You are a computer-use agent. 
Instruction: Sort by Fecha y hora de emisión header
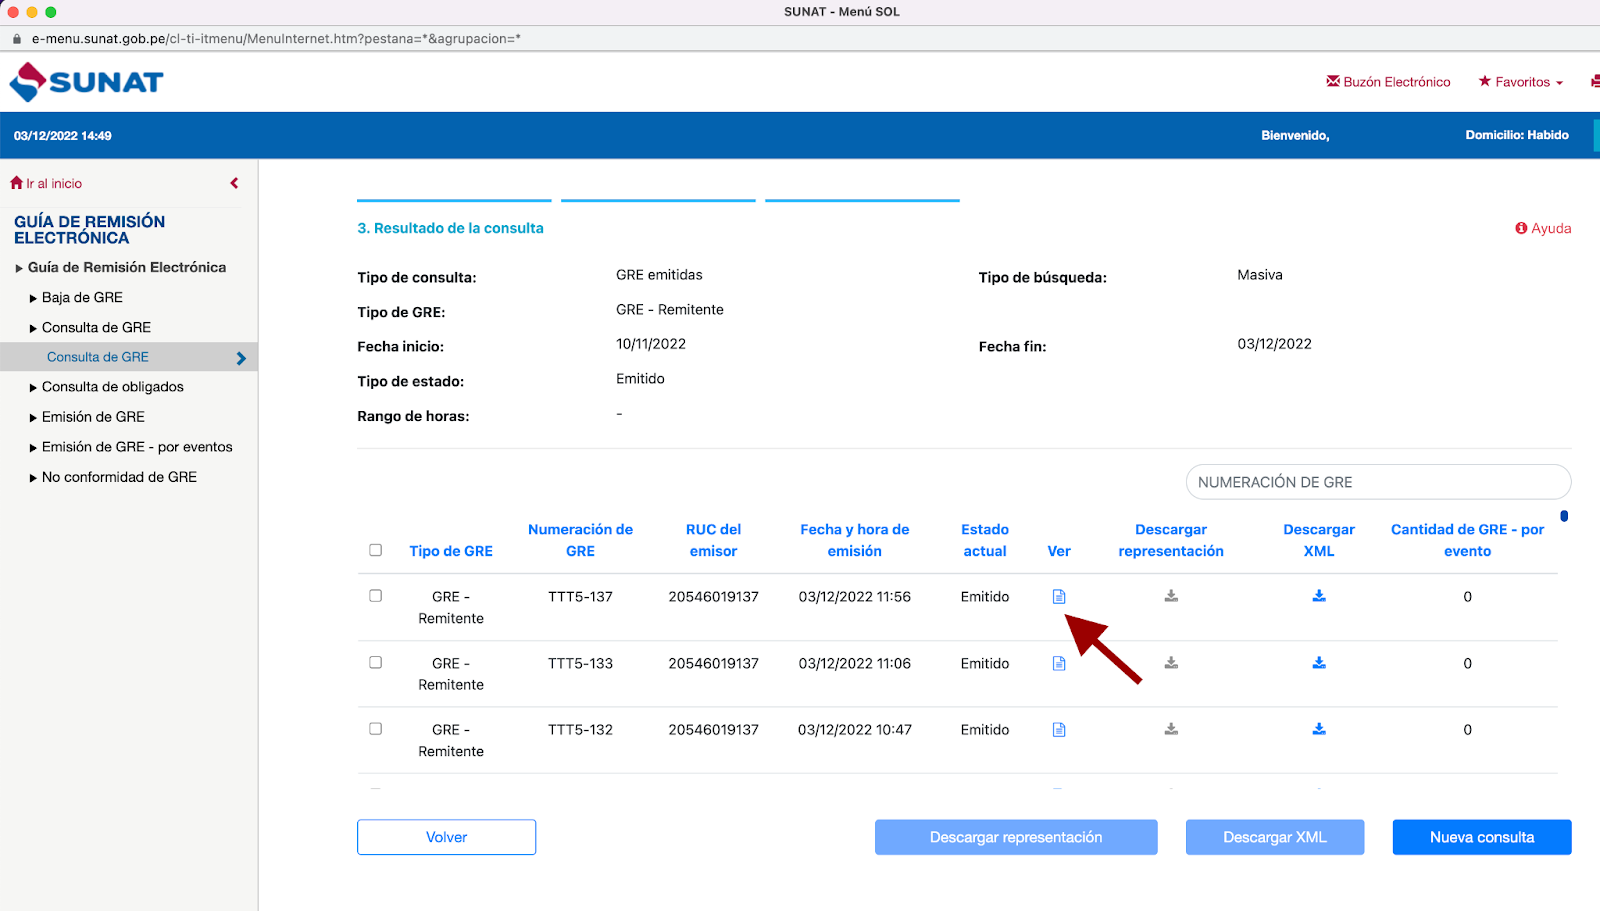(855, 540)
